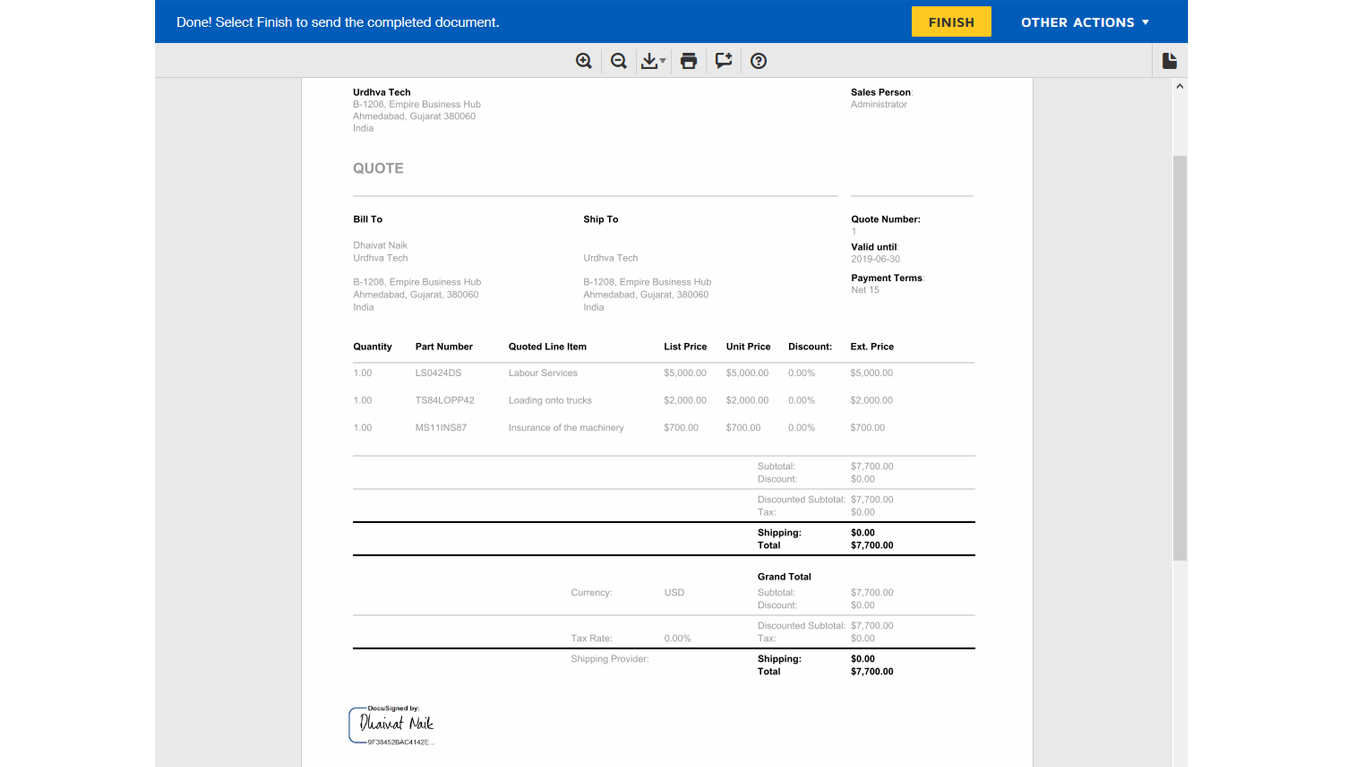Select part number TS84LOPP42
Screen dimensions: 1366x767
click(x=445, y=400)
